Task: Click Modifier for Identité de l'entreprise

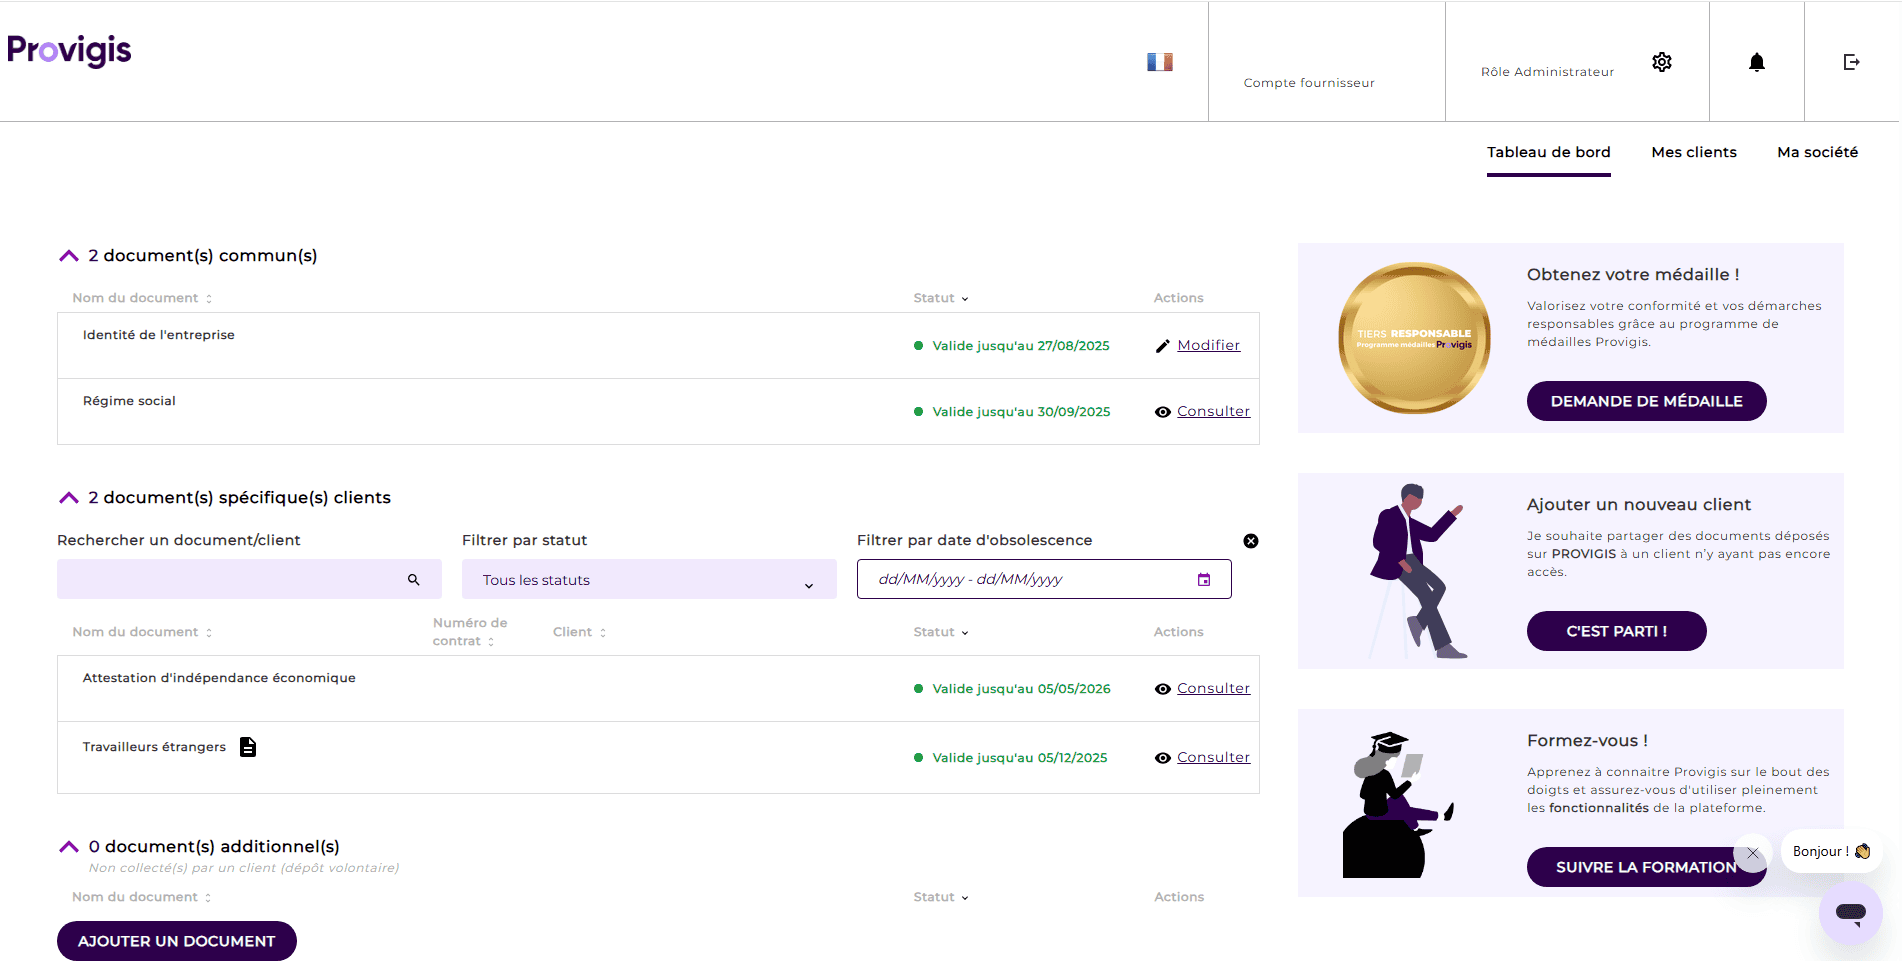Action: point(1208,345)
